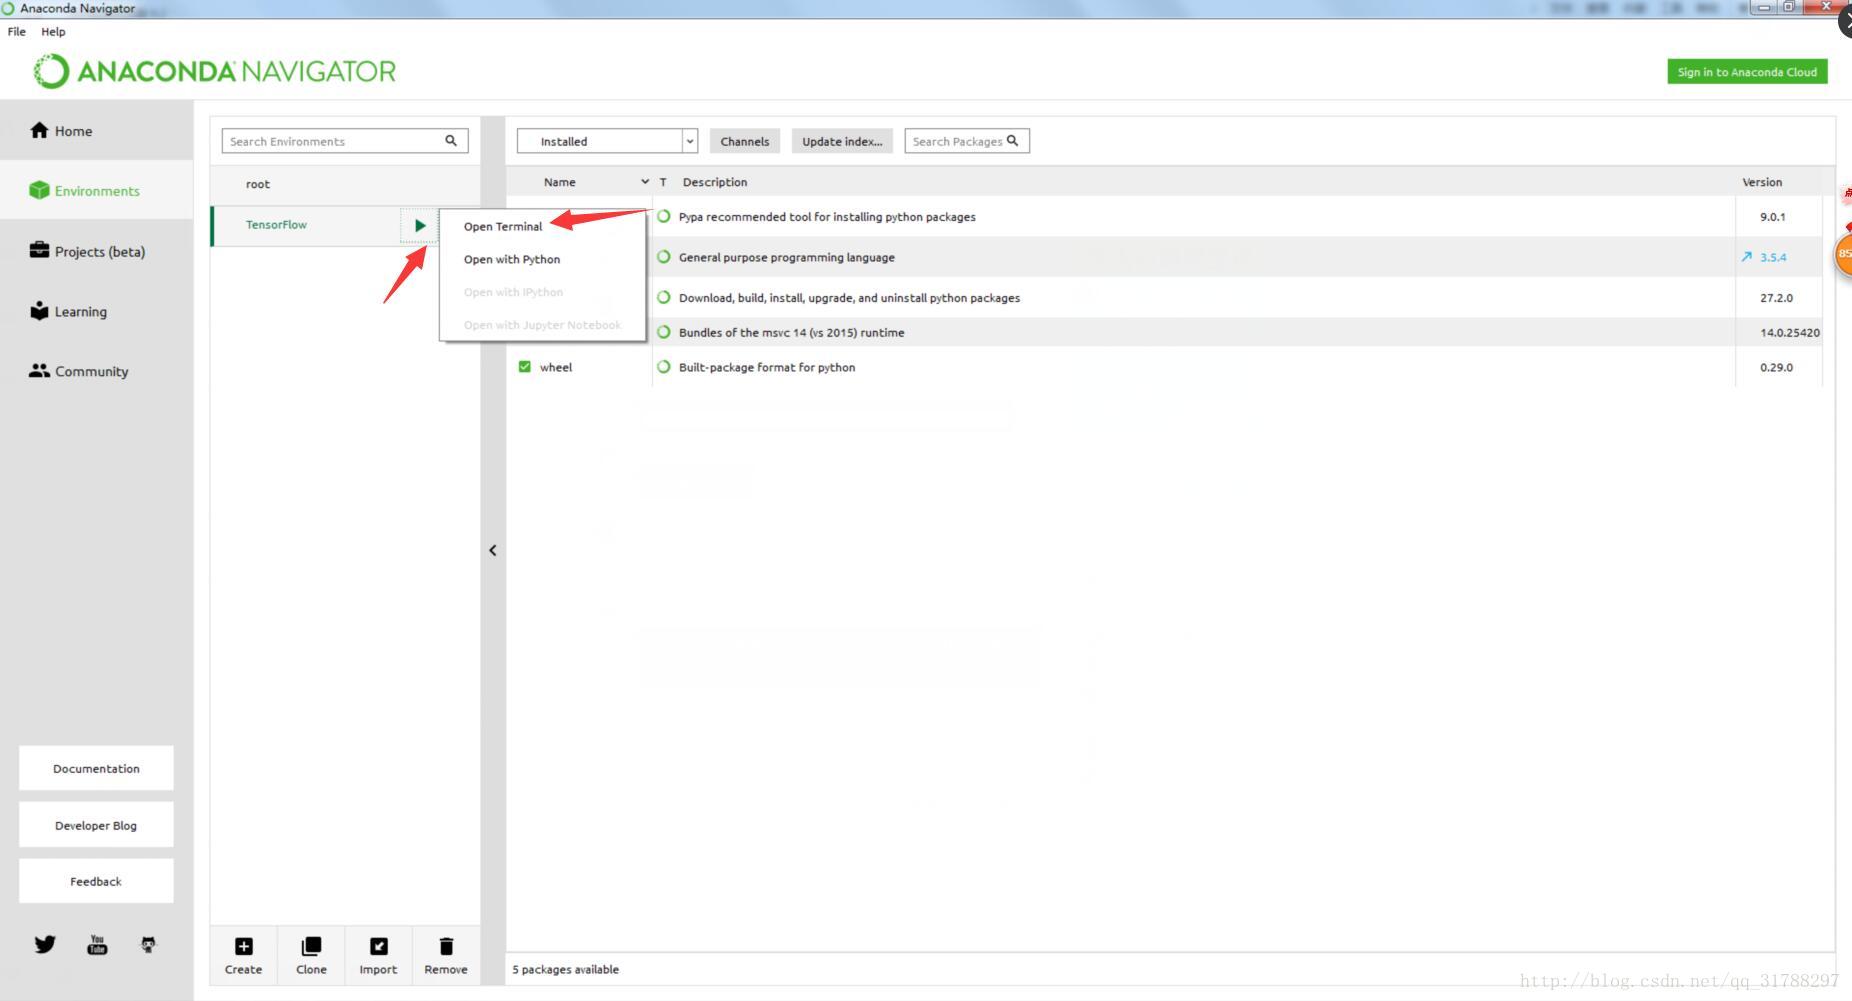Select the TensorFlow environment

[x=305, y=225]
